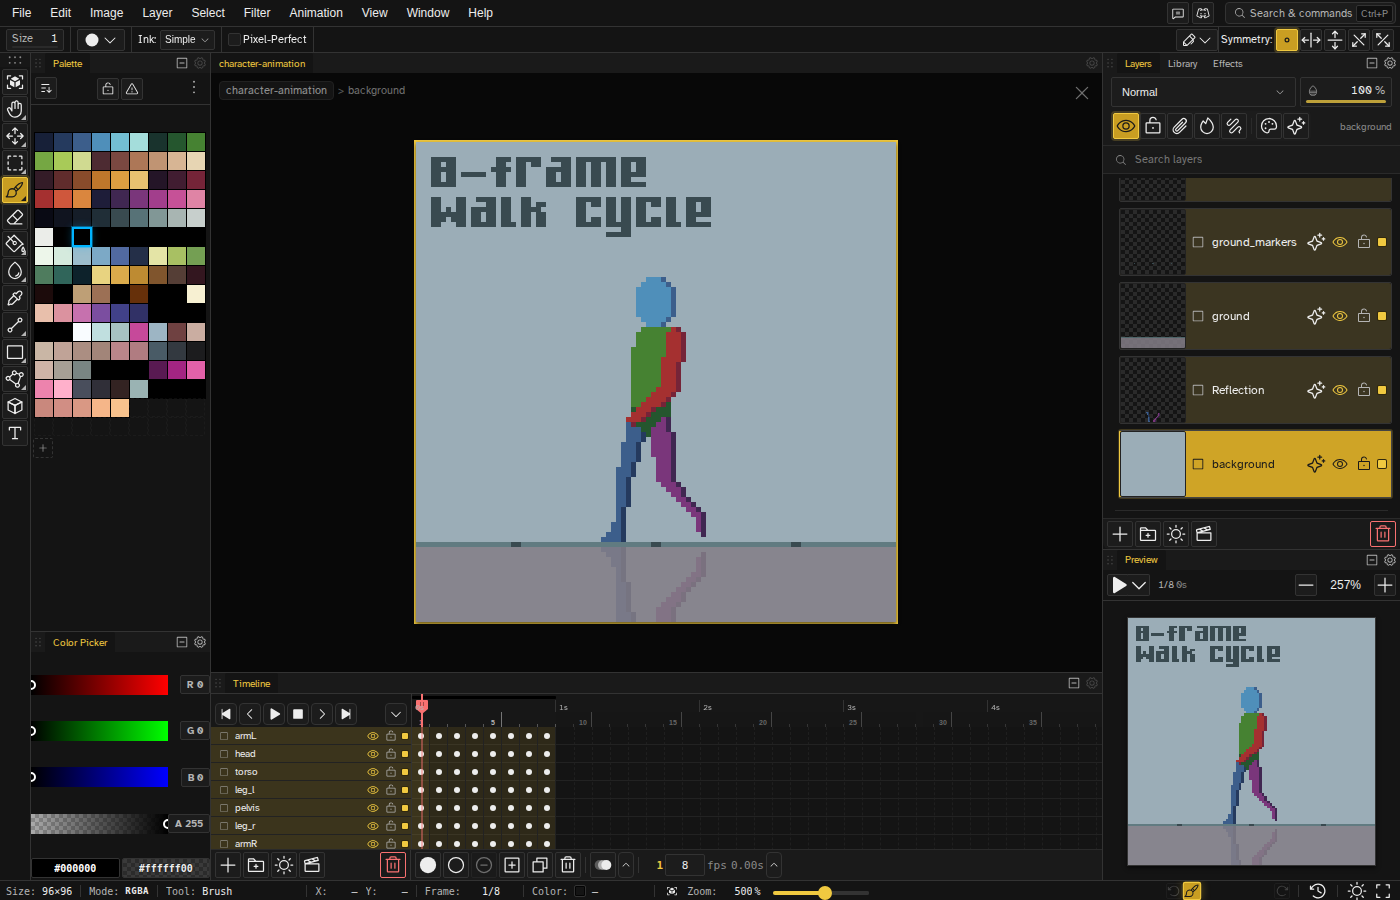The width and height of the screenshot is (1400, 900).
Task: Increase preview zoom with plus button
Action: pyautogui.click(x=1384, y=585)
